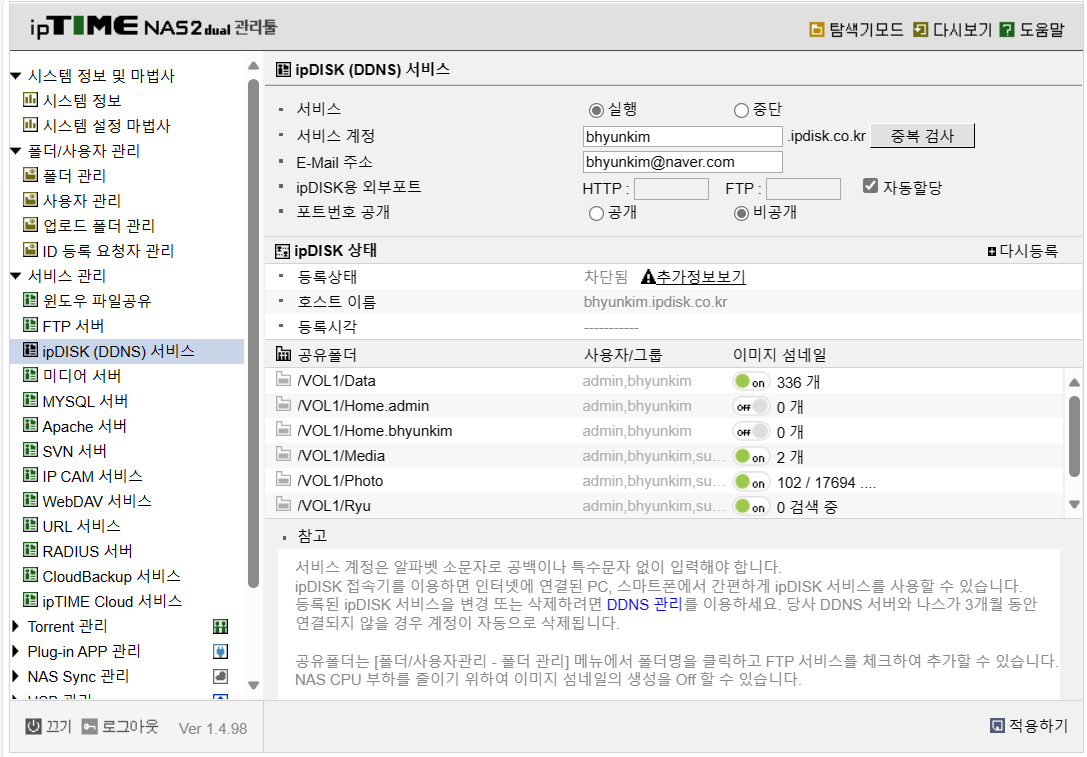Click the 윈도우 파일공유 icon

click(30, 299)
